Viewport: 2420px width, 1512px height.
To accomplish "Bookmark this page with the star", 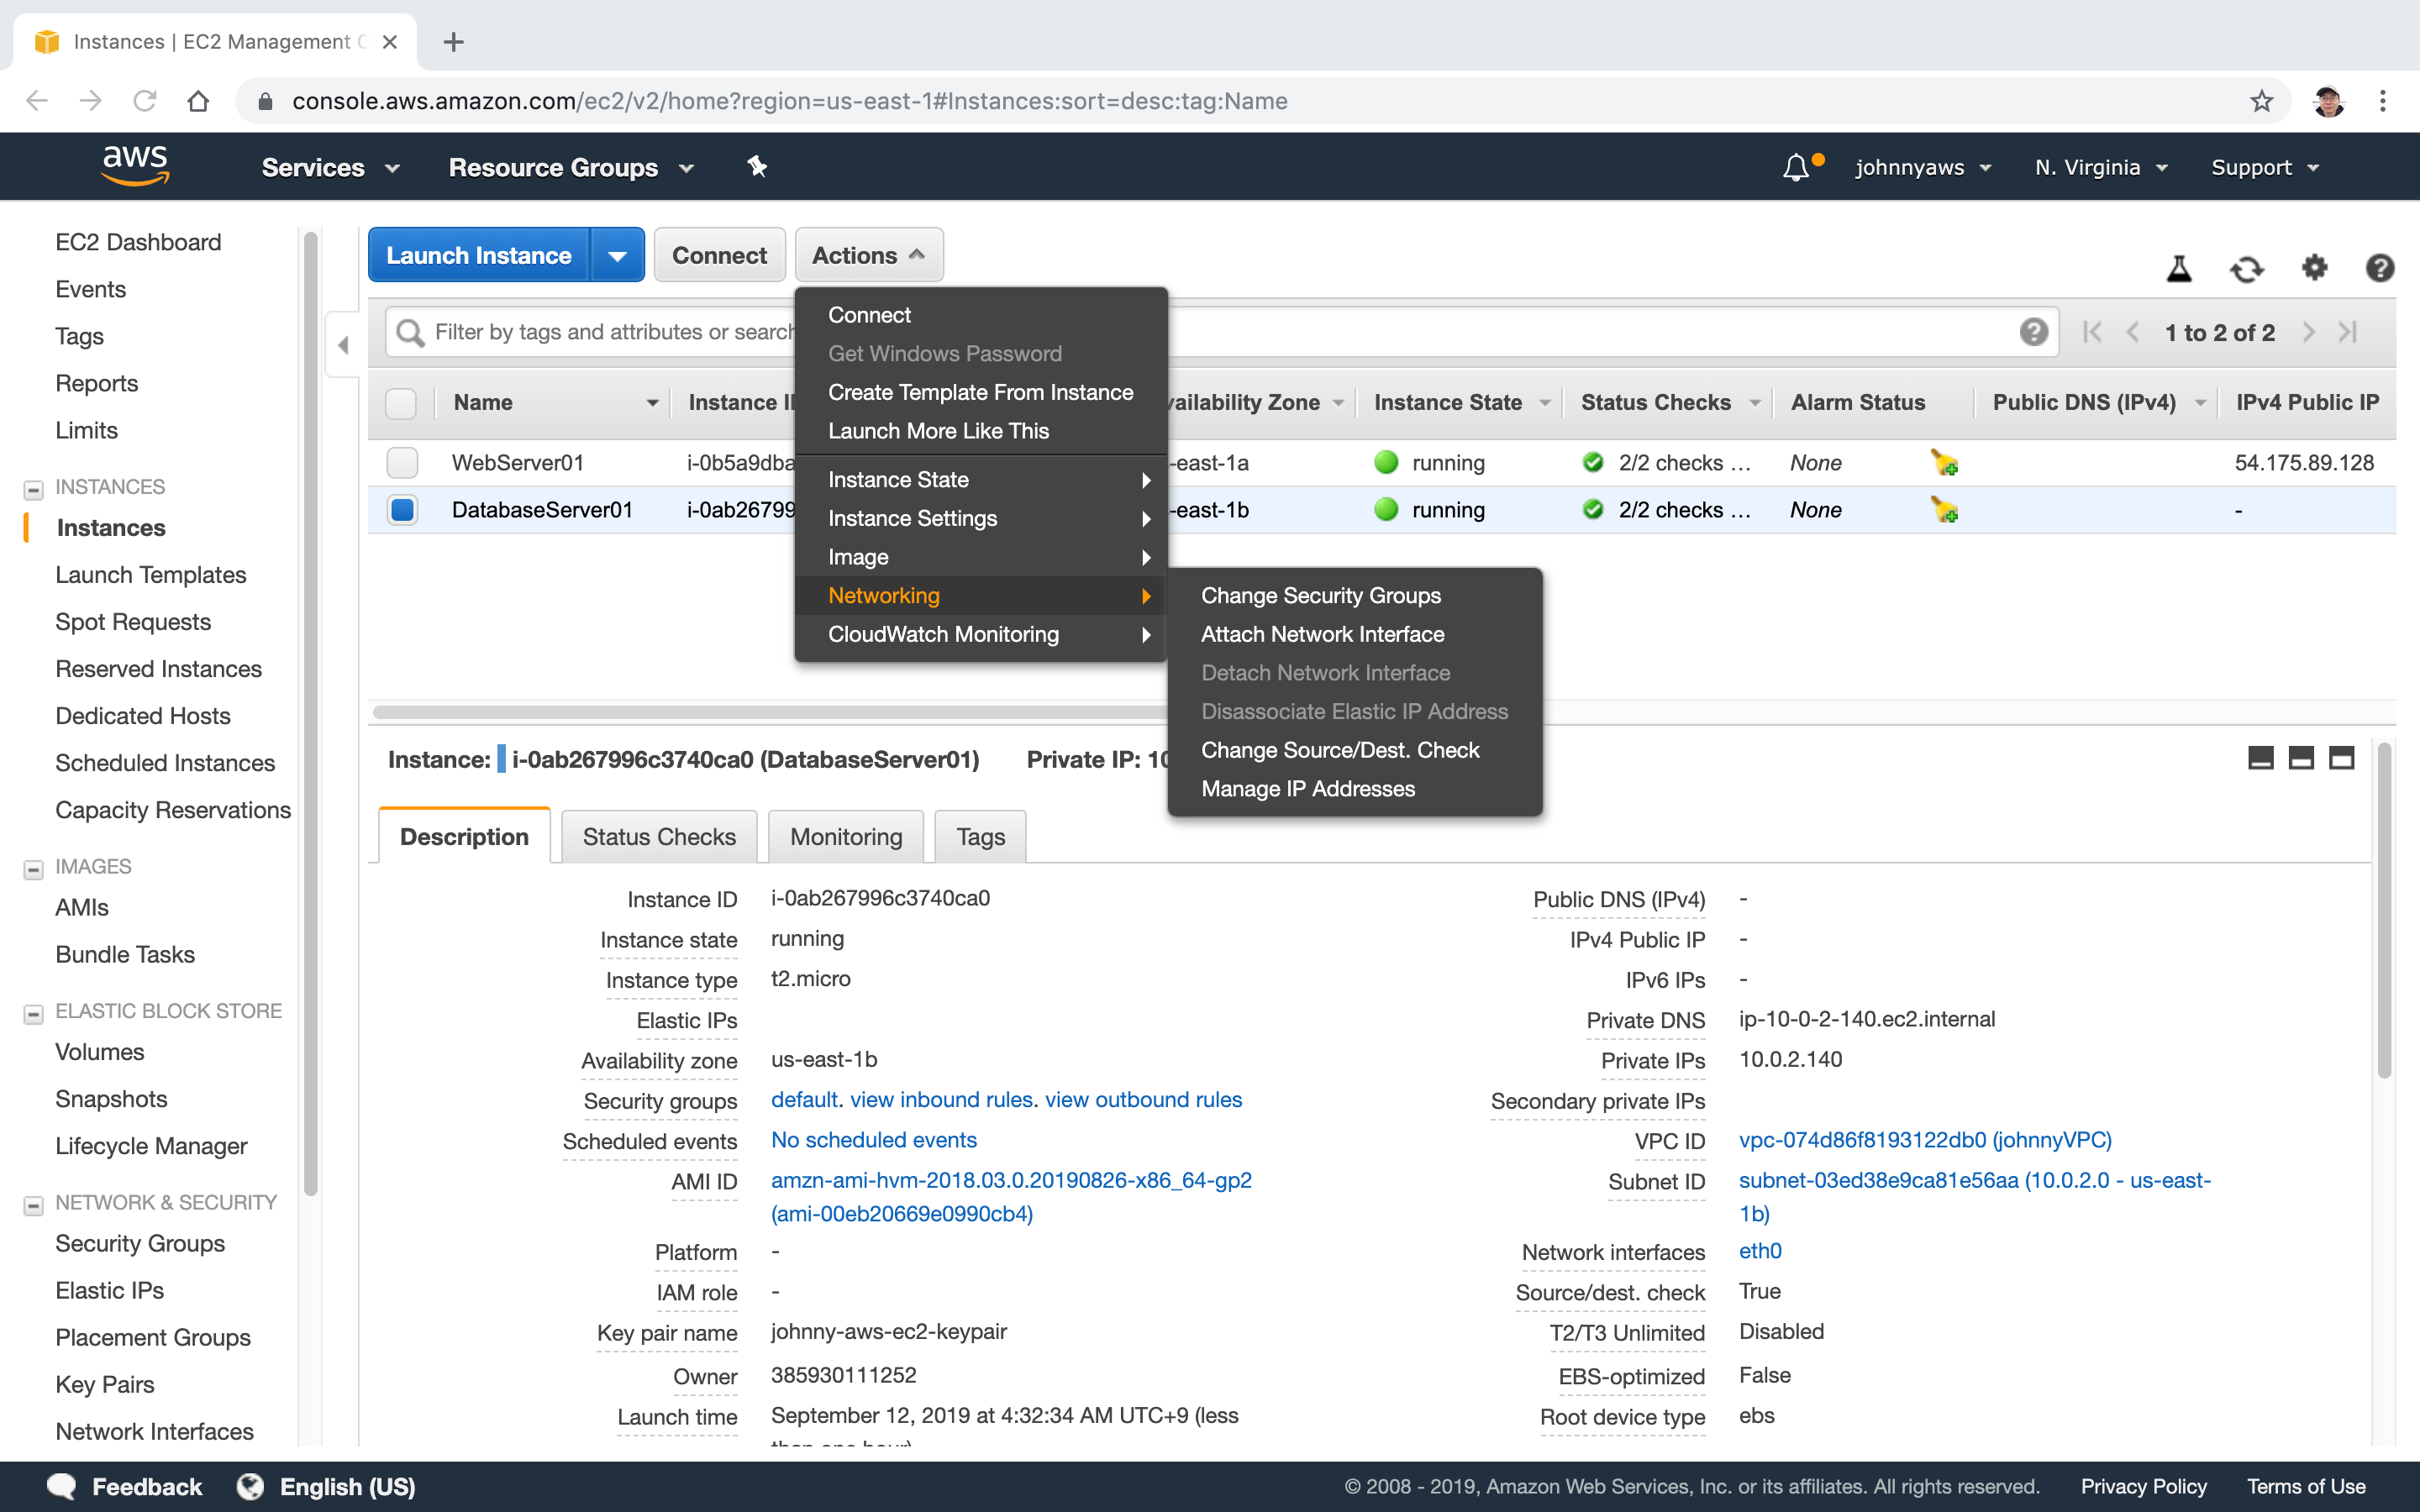I will 2261,101.
